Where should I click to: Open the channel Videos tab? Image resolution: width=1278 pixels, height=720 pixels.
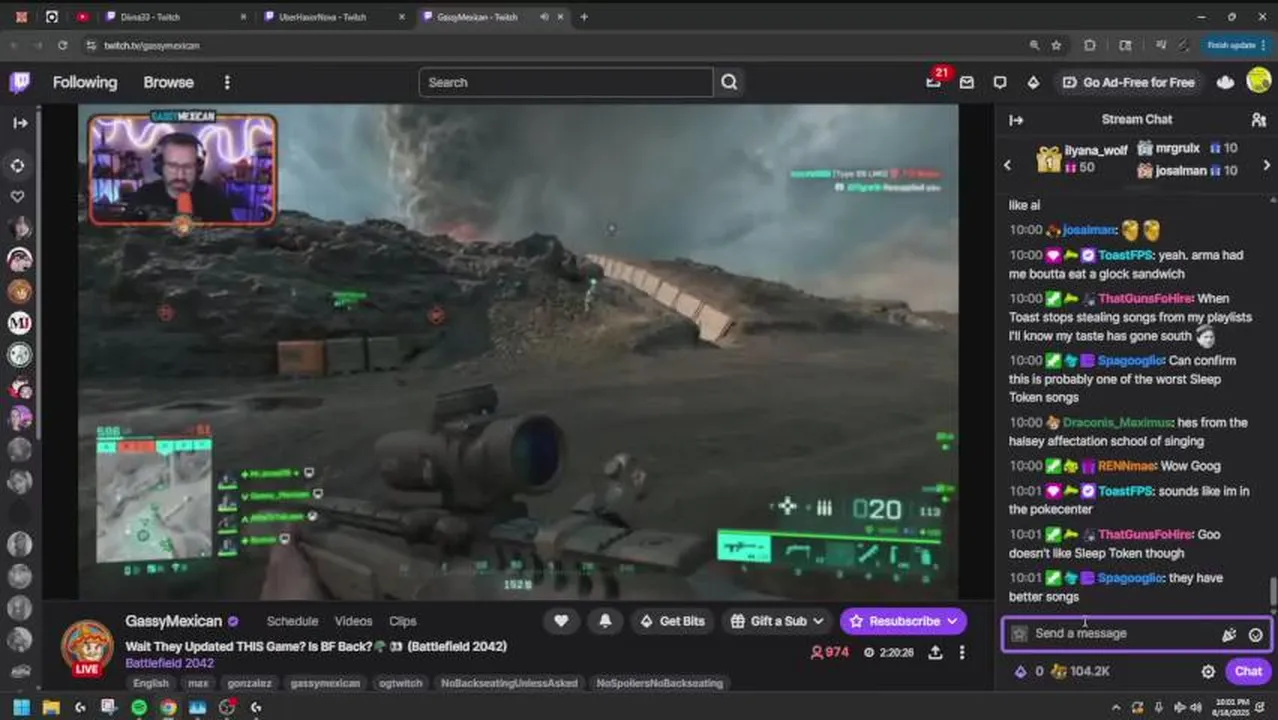point(353,621)
